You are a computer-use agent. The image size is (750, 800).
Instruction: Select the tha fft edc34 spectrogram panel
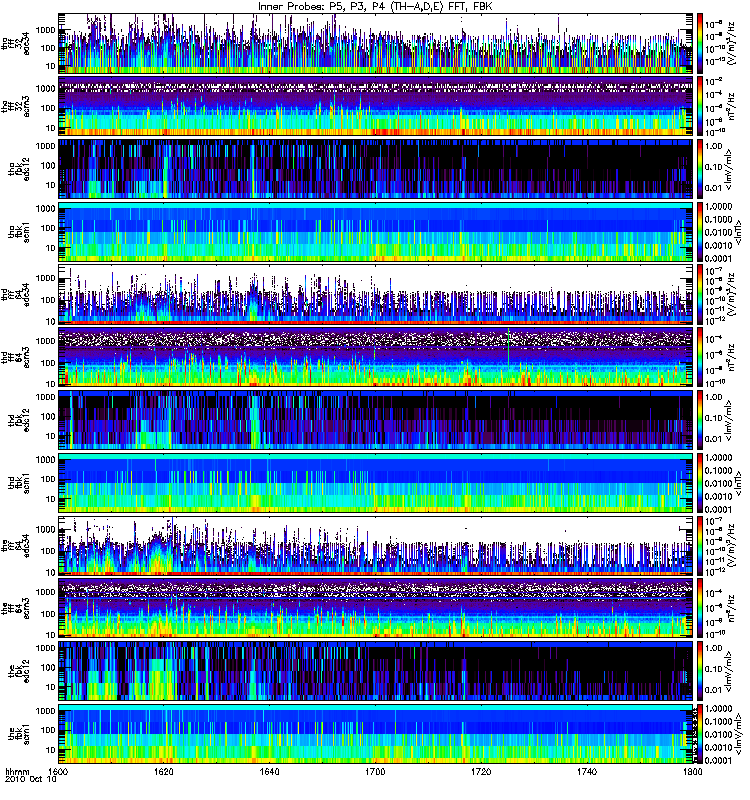pos(376,43)
